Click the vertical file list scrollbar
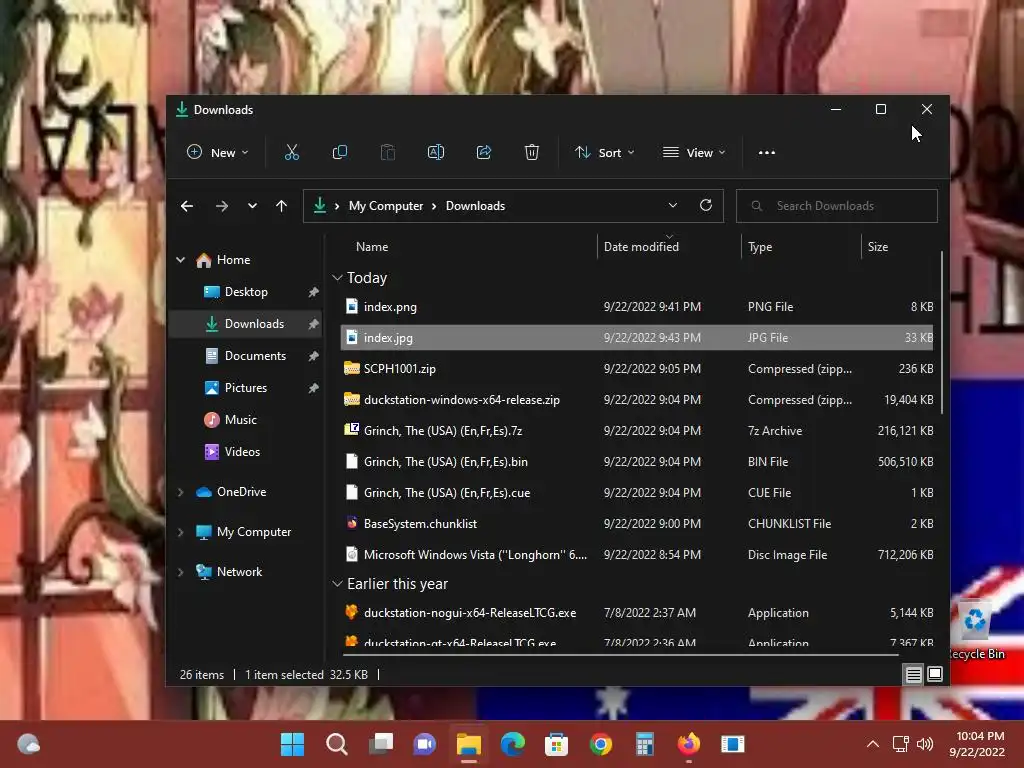 pos(942,333)
